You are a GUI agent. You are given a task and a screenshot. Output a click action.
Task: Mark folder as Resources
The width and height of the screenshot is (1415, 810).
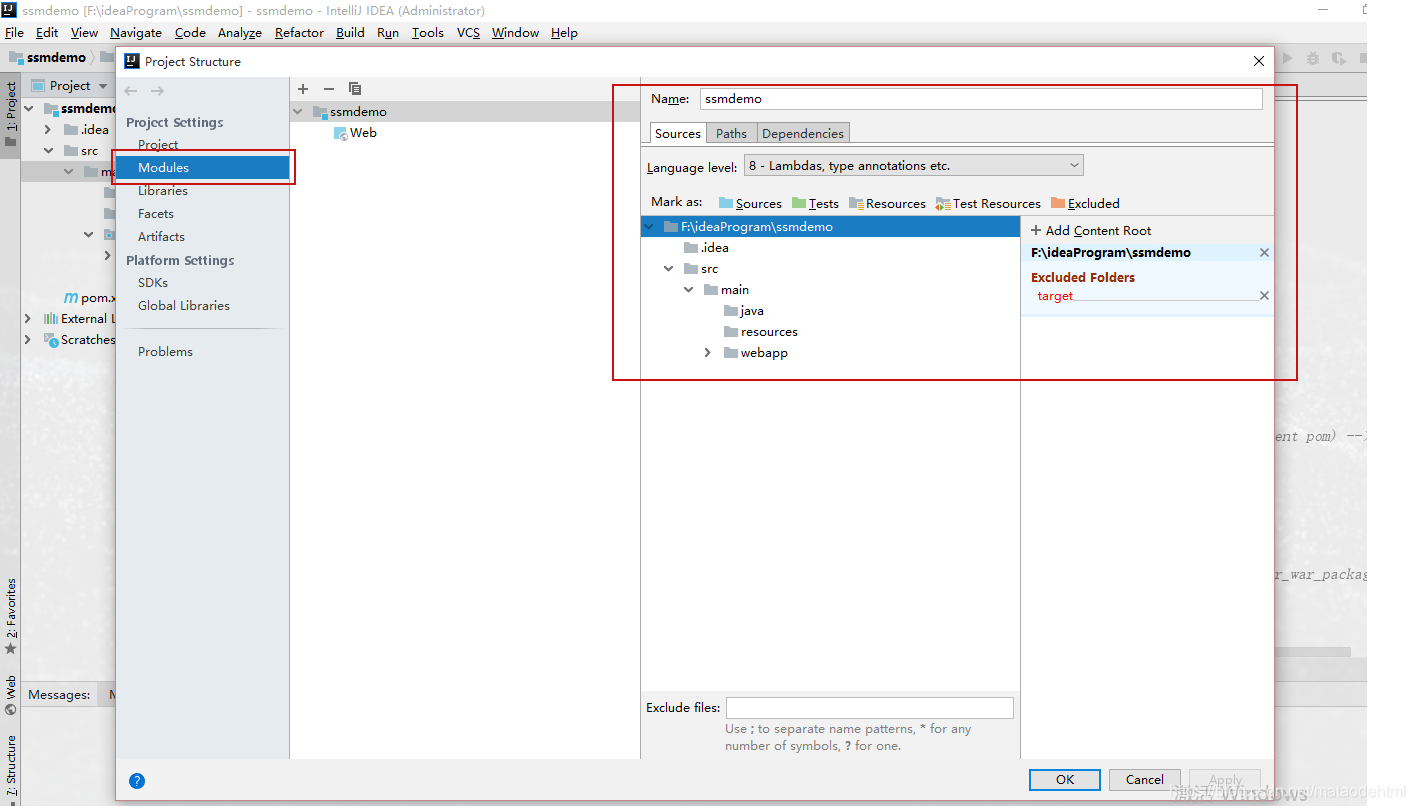pyautogui.click(x=887, y=203)
